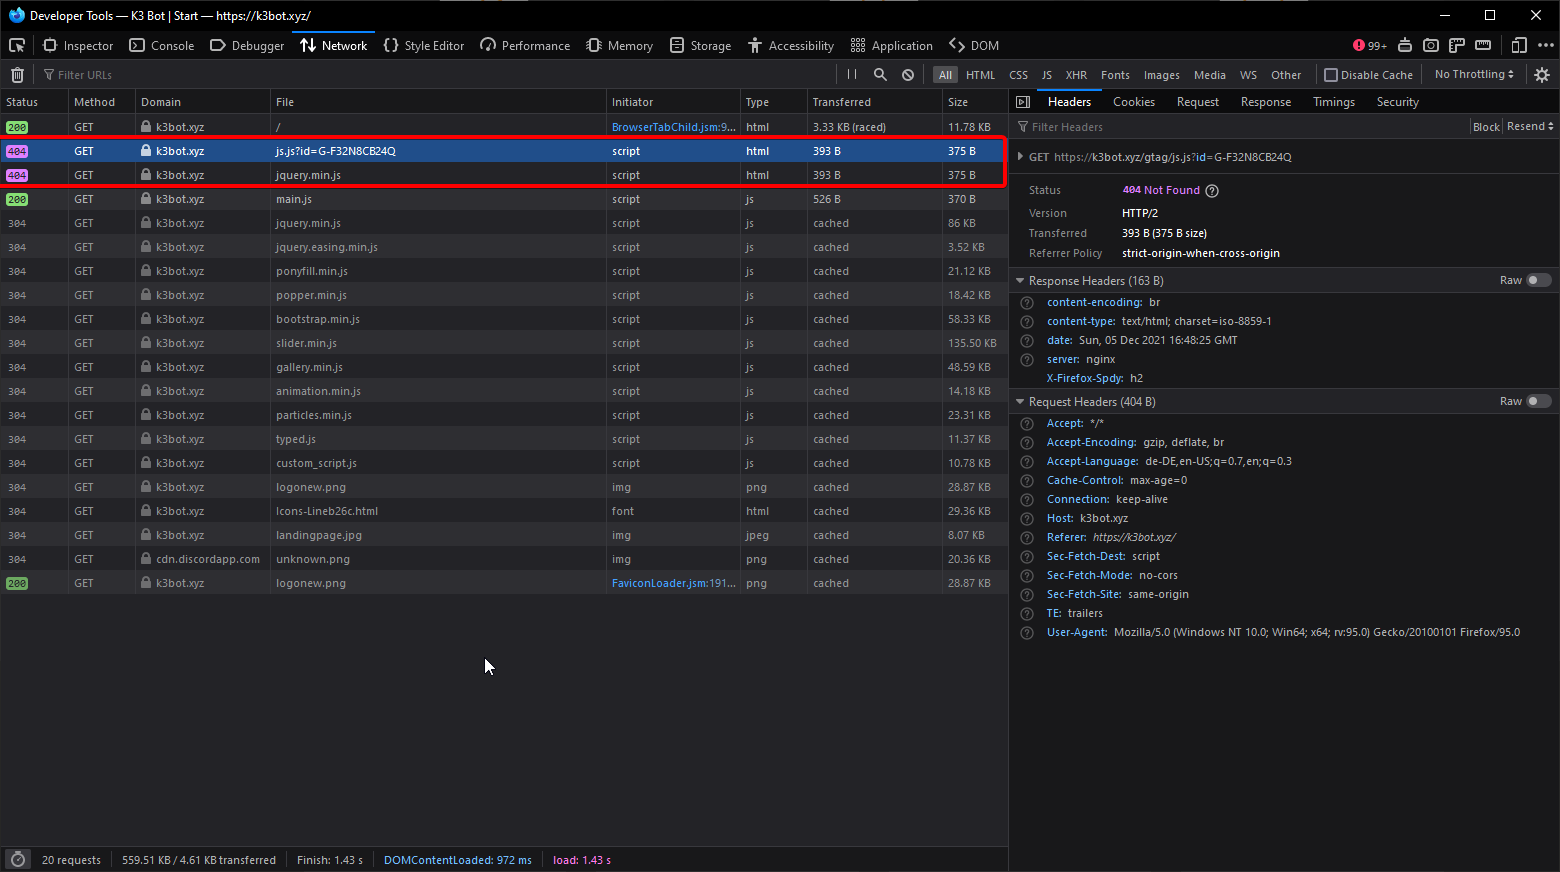Screen dimensions: 1560x872
Task: Open the request blocking icon
Action: [x=908, y=75]
